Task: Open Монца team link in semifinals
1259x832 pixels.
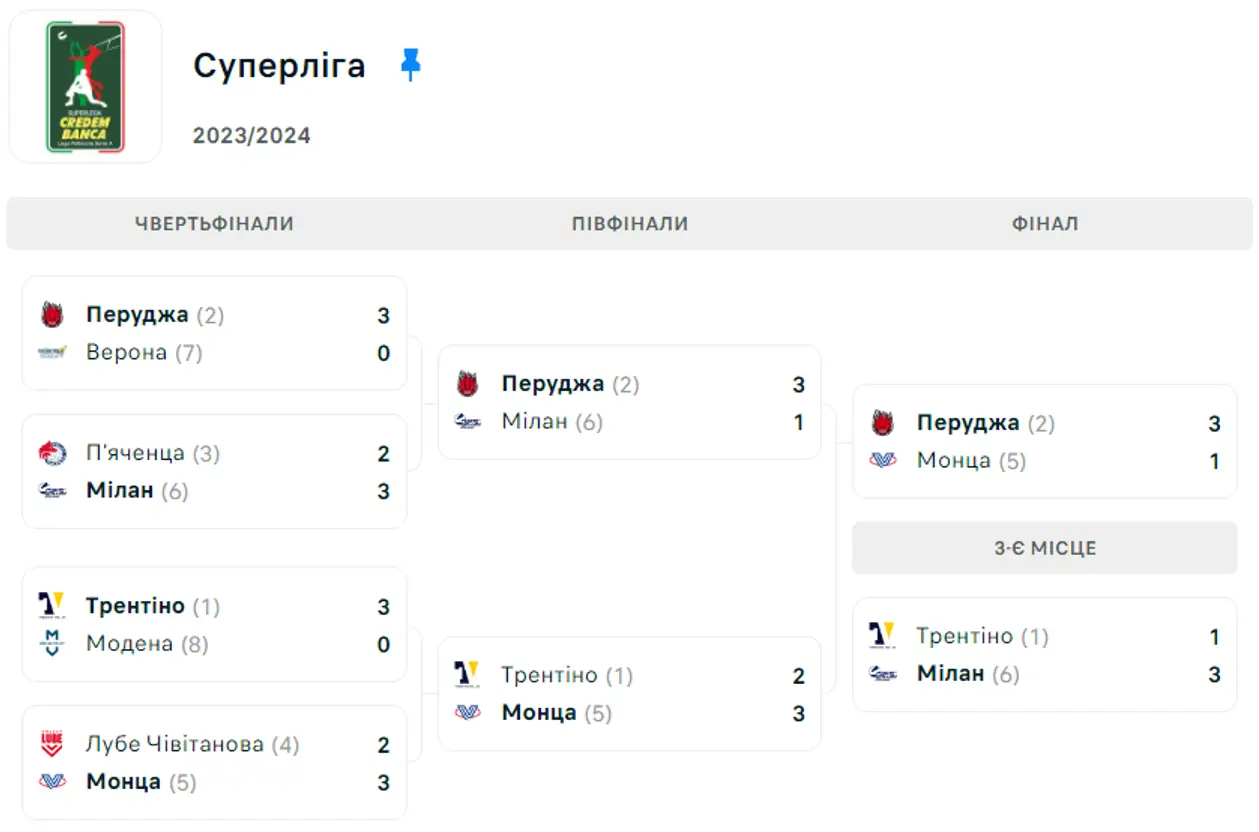Action: 539,713
